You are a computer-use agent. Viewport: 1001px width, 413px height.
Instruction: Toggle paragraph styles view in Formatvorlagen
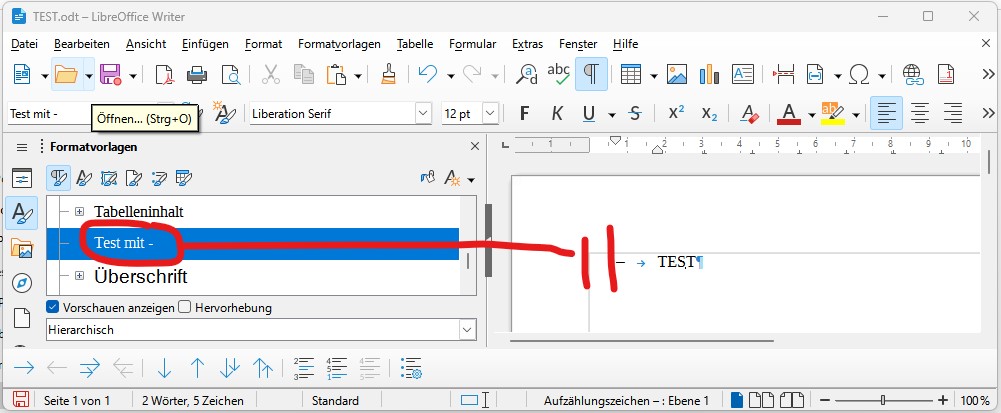[x=59, y=178]
